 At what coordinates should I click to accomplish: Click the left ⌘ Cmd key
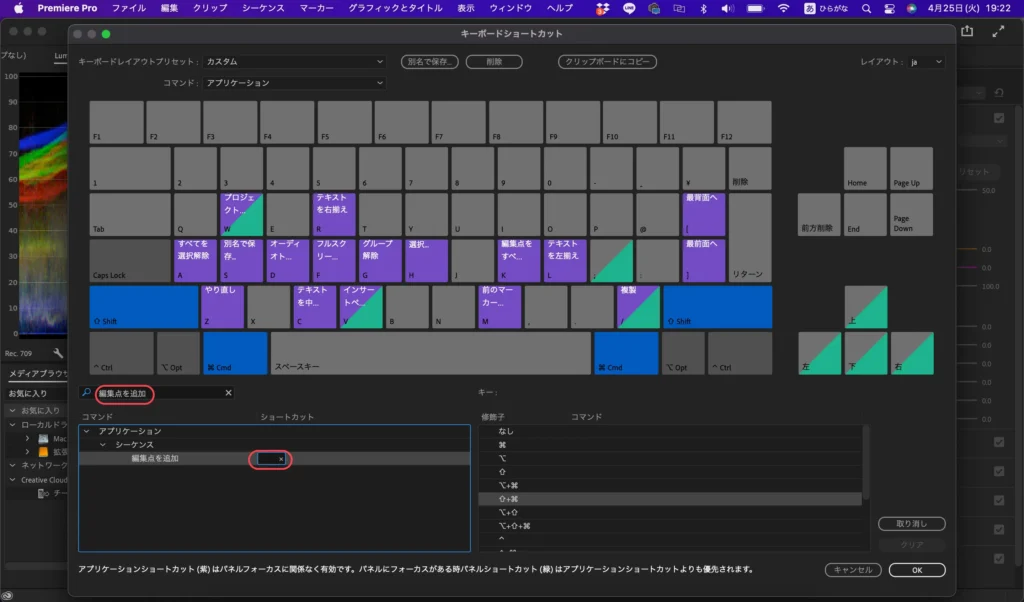(x=235, y=354)
